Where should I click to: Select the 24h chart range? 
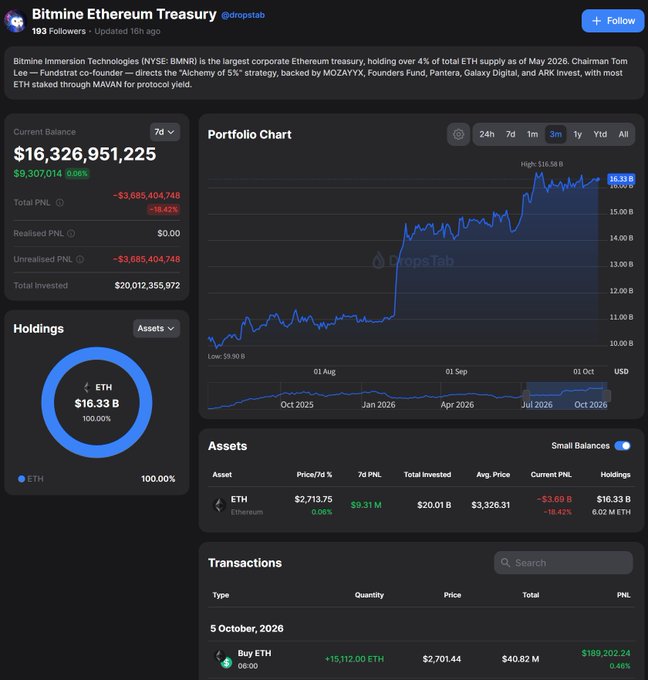click(x=487, y=134)
